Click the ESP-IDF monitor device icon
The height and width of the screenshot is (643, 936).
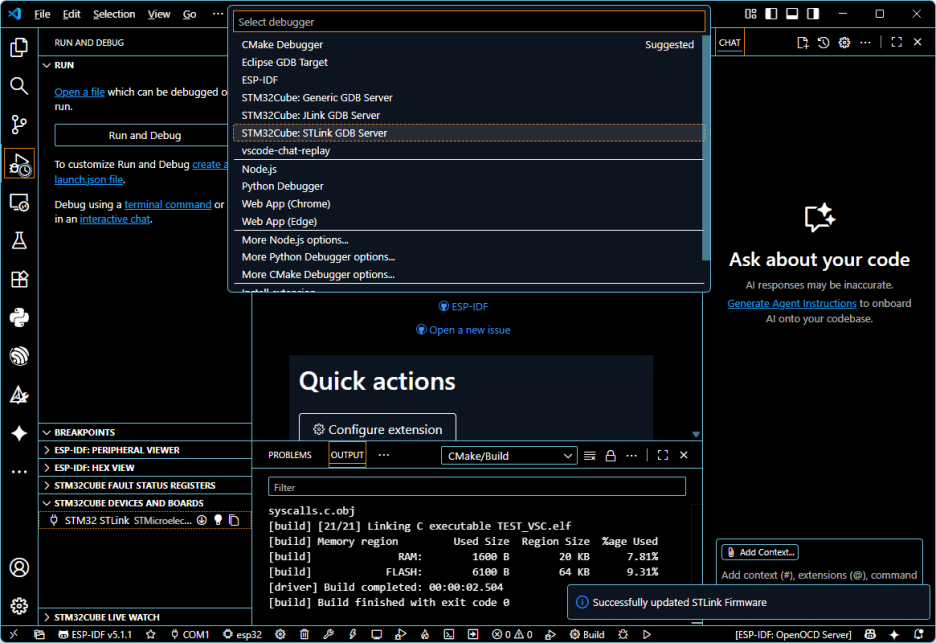377,634
